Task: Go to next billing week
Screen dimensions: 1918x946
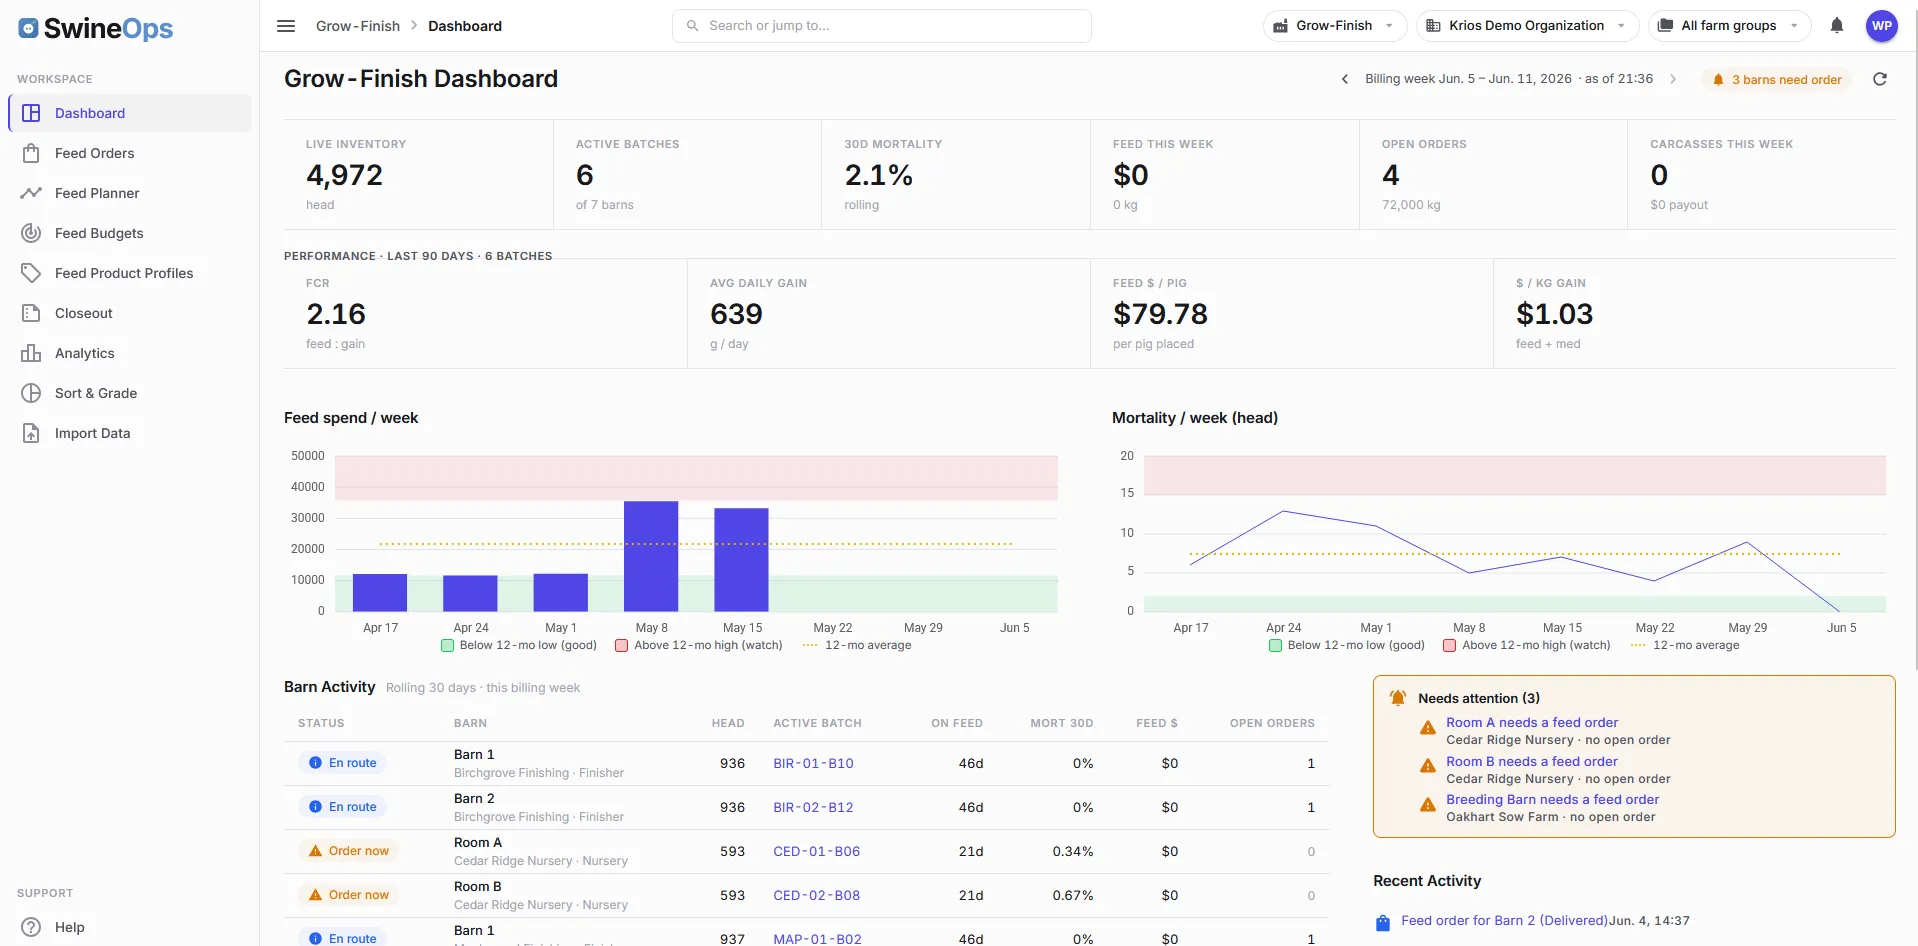Action: coord(1673,79)
